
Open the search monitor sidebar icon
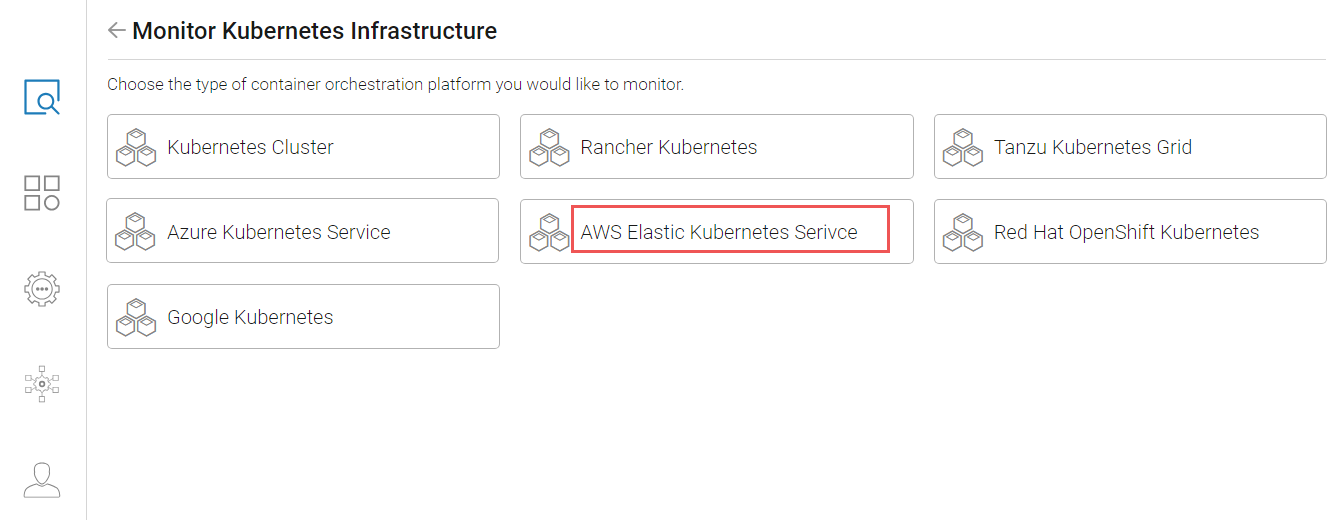(x=42, y=97)
